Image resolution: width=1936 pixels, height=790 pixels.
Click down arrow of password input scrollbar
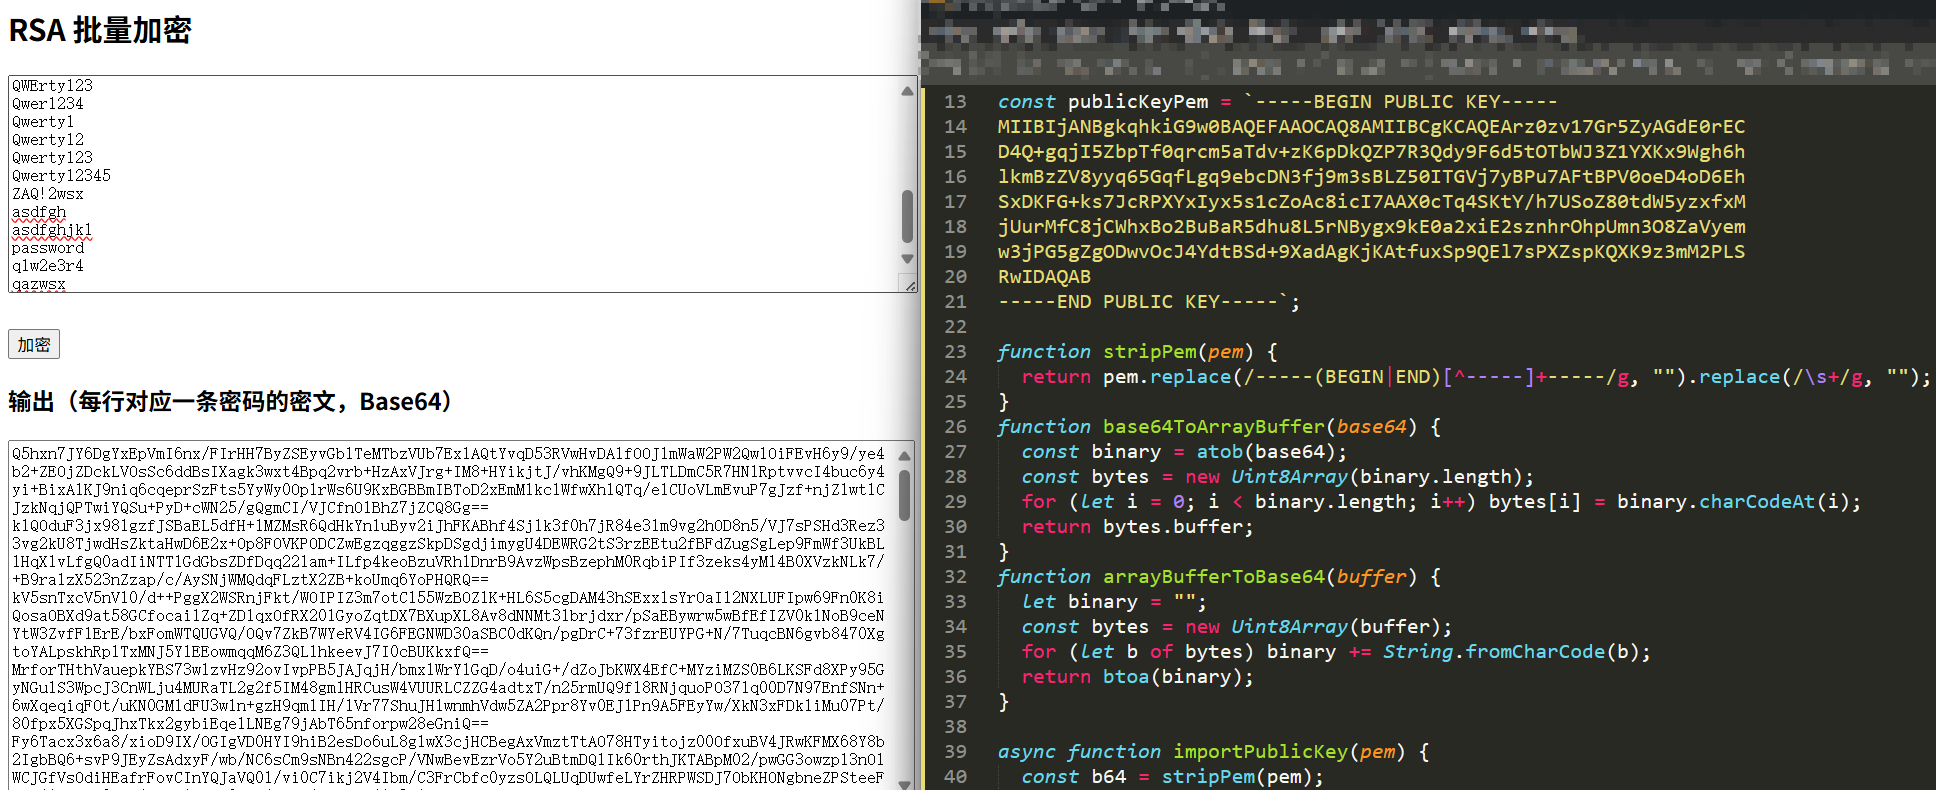click(907, 259)
